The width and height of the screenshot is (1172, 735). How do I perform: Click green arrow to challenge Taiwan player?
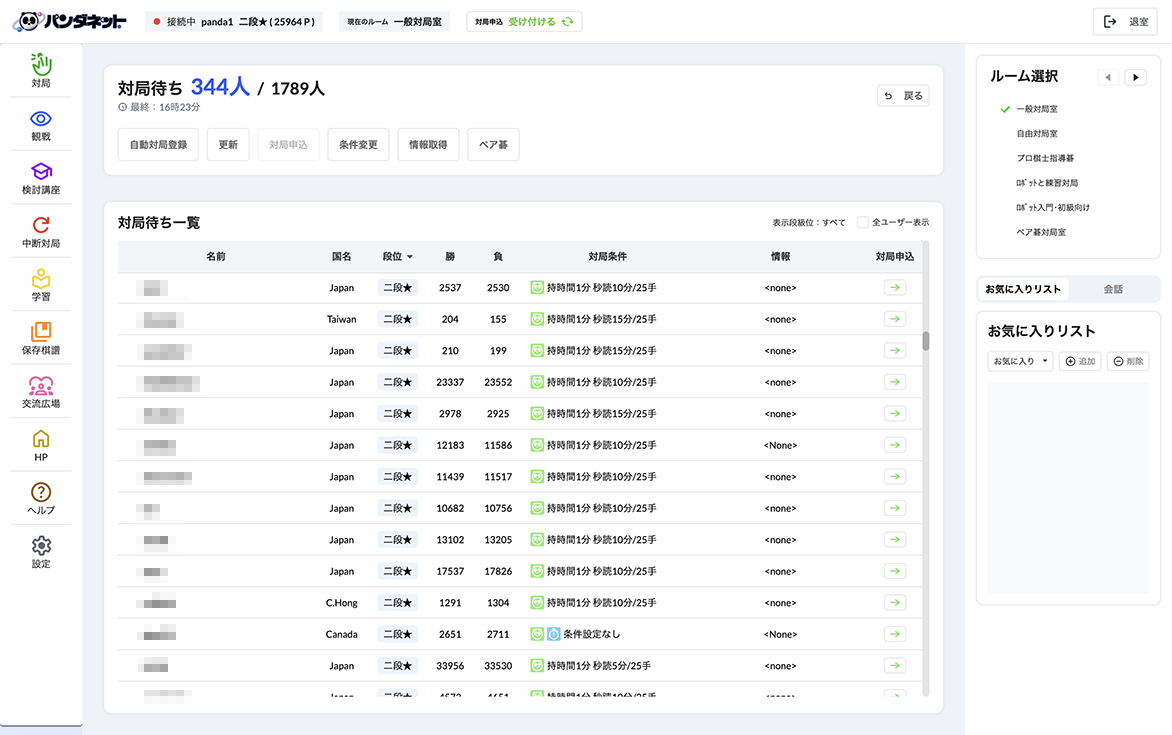tap(894, 319)
